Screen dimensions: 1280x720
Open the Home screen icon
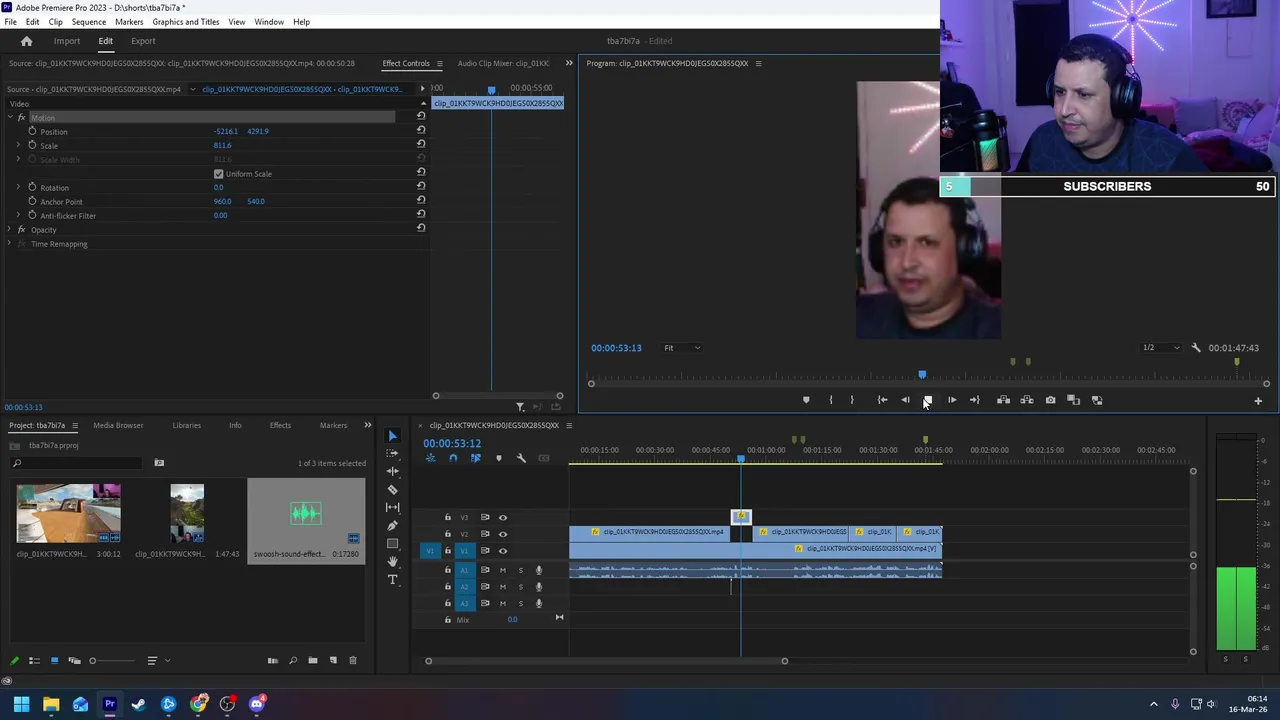[x=27, y=41]
